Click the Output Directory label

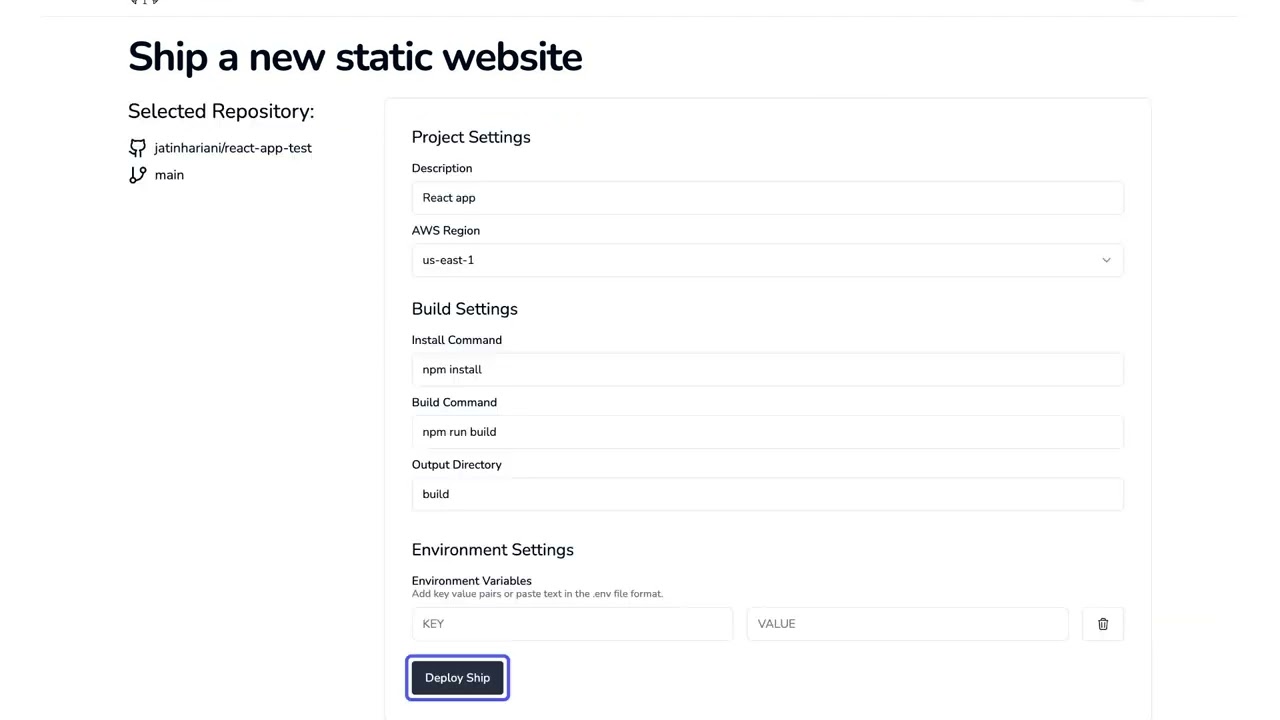pyautogui.click(x=457, y=465)
